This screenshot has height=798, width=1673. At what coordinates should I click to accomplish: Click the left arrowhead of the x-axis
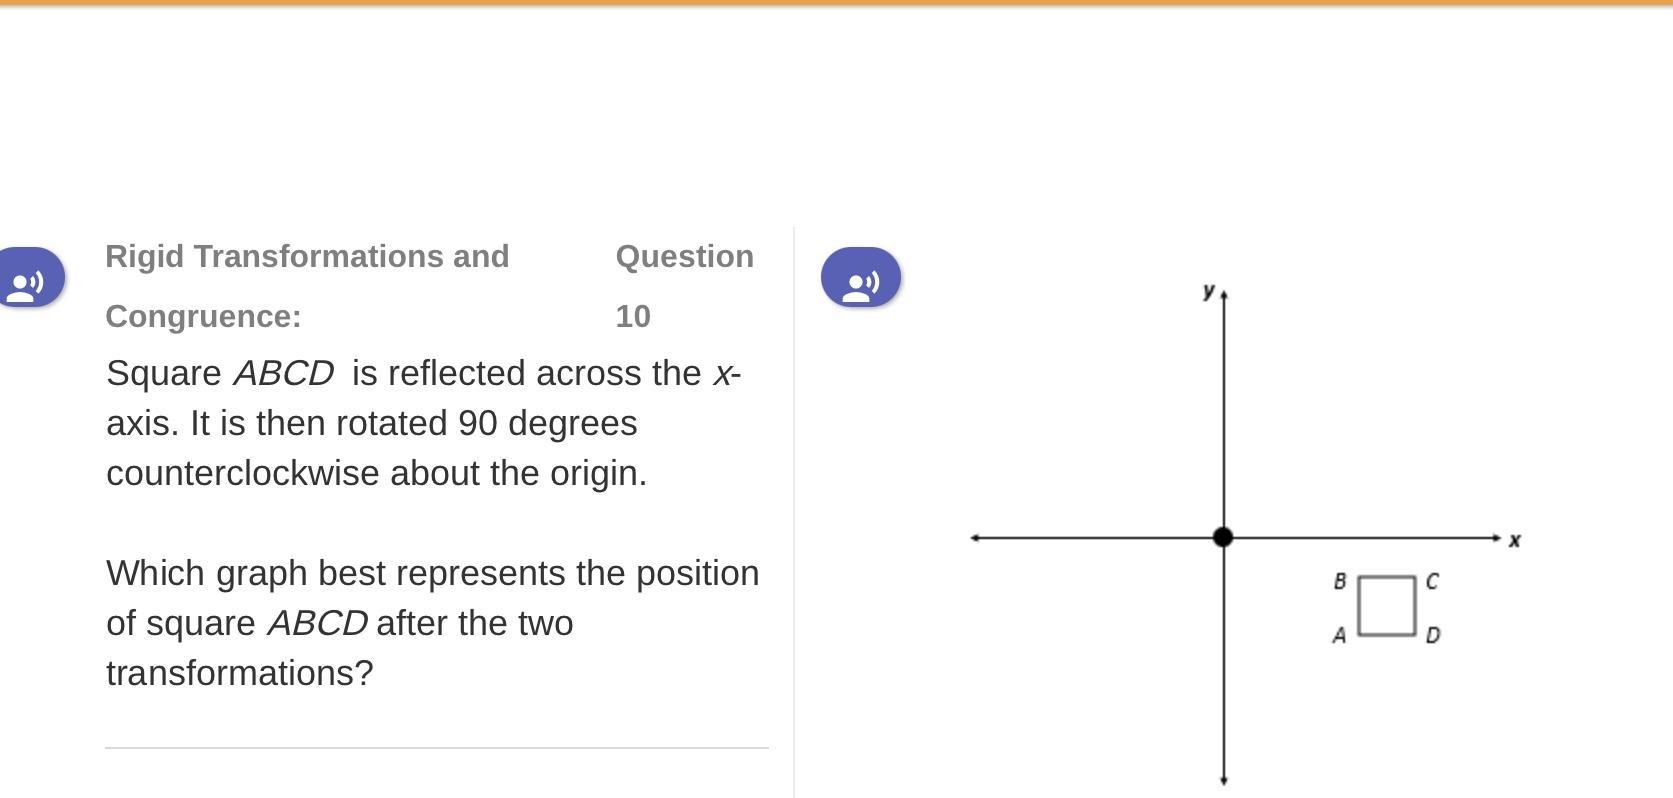pos(975,538)
